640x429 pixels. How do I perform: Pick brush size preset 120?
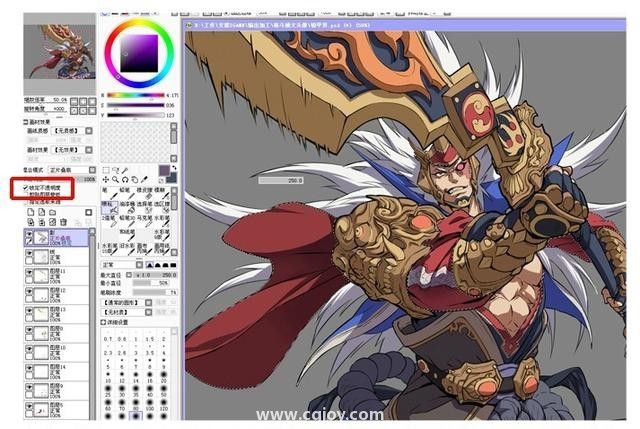[x=164, y=405]
